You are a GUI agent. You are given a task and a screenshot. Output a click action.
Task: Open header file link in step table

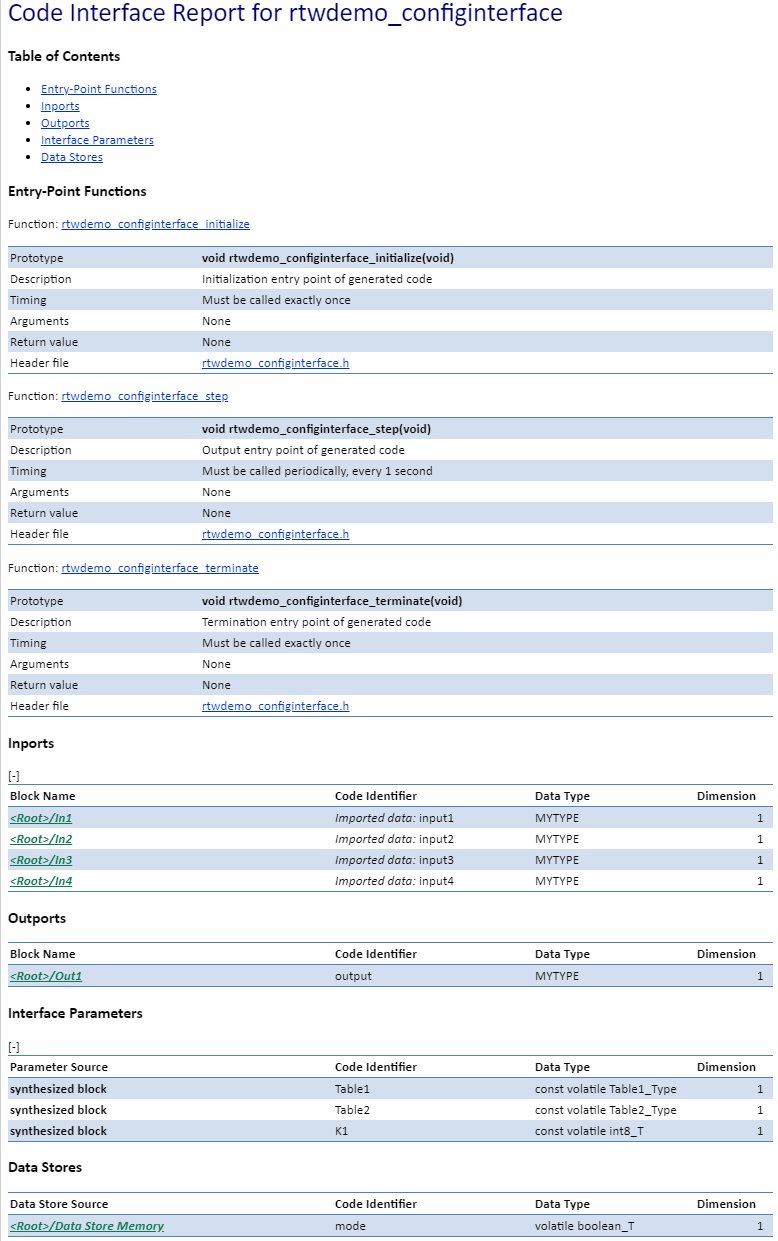tap(275, 534)
